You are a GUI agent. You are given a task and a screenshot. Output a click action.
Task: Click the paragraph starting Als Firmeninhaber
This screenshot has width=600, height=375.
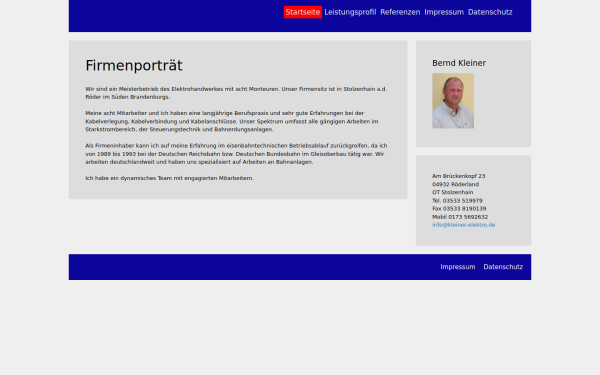(x=236, y=154)
